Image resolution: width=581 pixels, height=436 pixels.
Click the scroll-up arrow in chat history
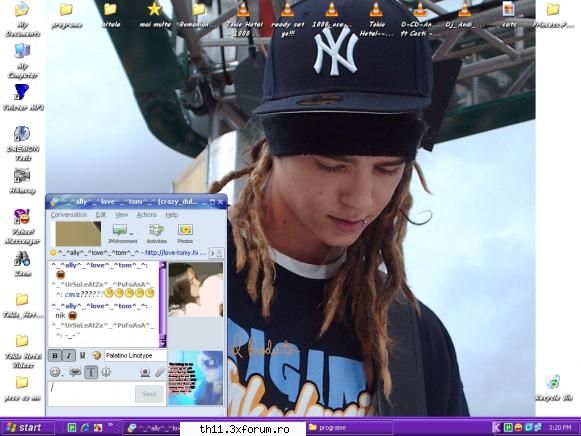(x=162, y=265)
